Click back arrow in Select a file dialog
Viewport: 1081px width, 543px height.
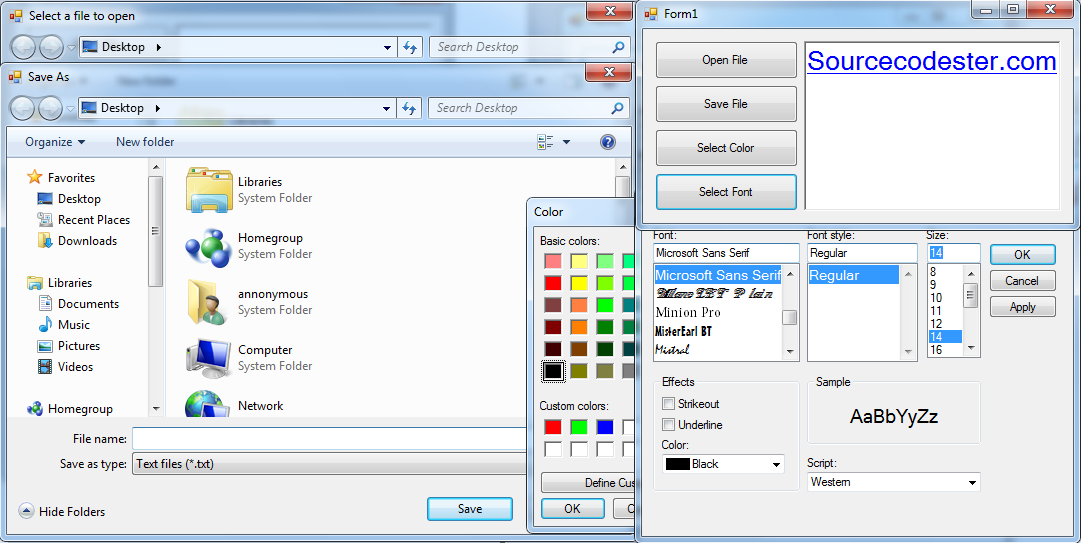[x=23, y=48]
